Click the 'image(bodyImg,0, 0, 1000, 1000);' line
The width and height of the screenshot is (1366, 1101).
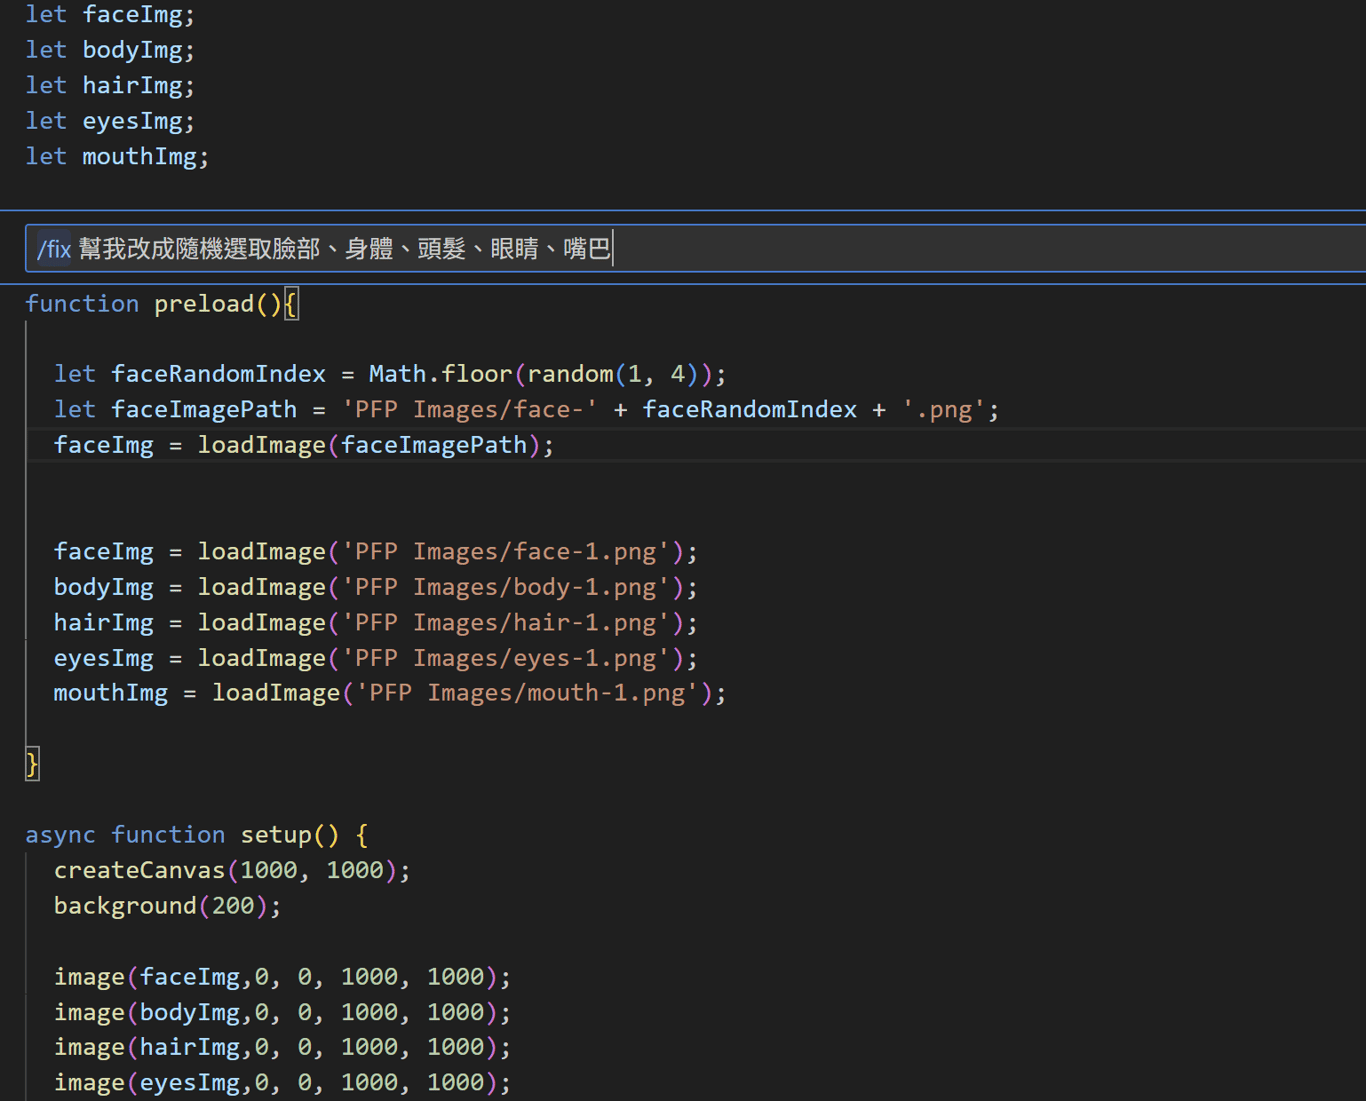[x=282, y=1012]
